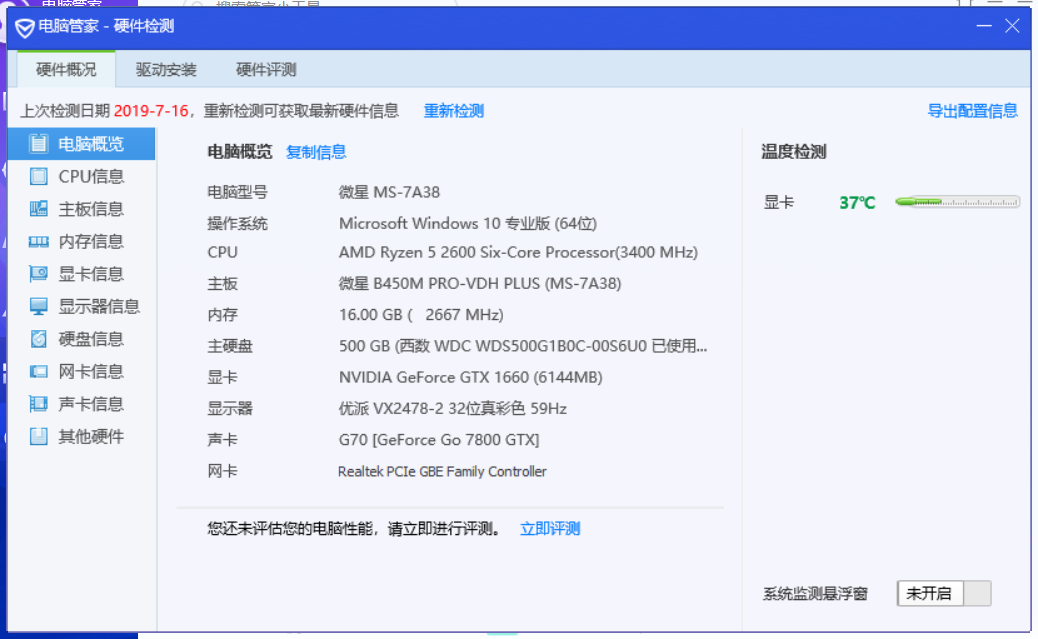Open the 硬盘信息 sidebar entry
The width and height of the screenshot is (1038, 639).
82,338
